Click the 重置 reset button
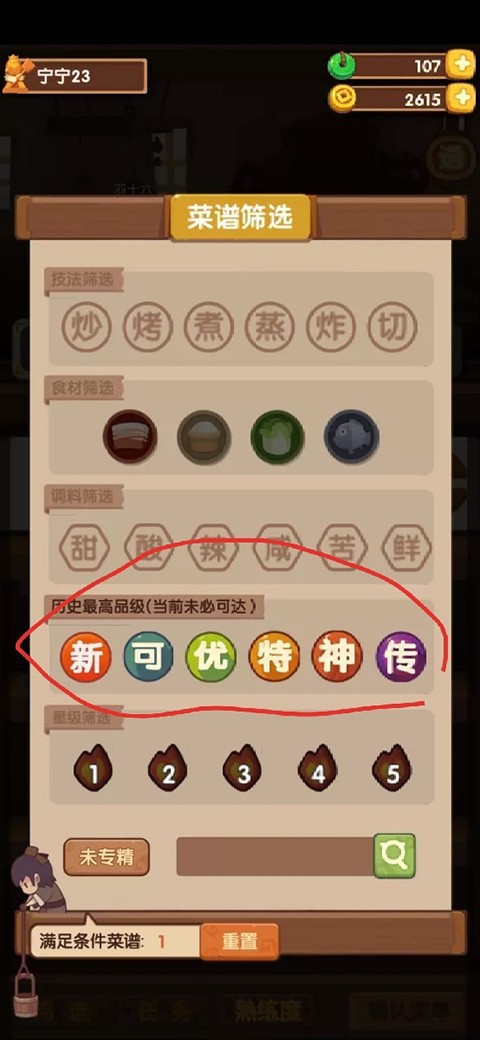The width and height of the screenshot is (480, 1040). [239, 941]
